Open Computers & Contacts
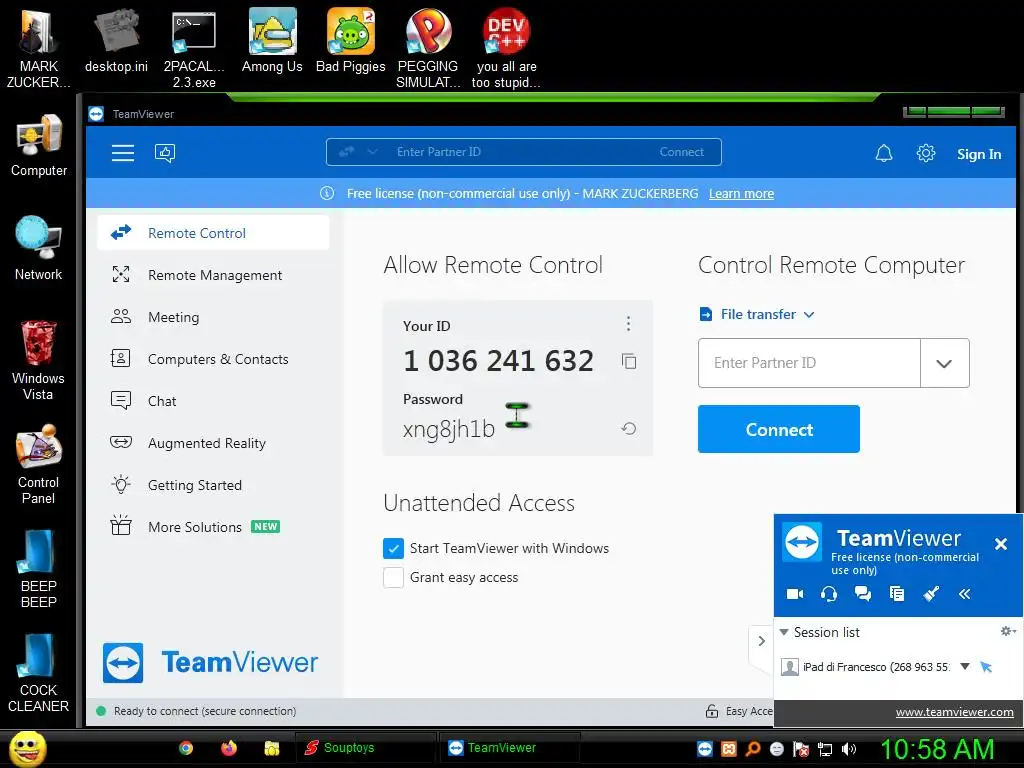This screenshot has height=768, width=1024. [213, 359]
